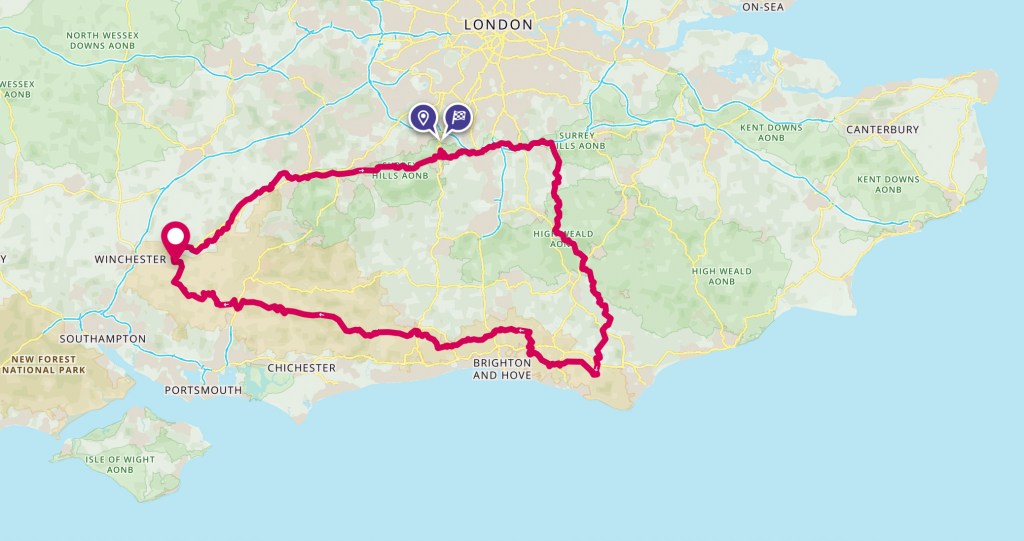Click the North Wessex Downs AONB label

pyautogui.click(x=102, y=41)
